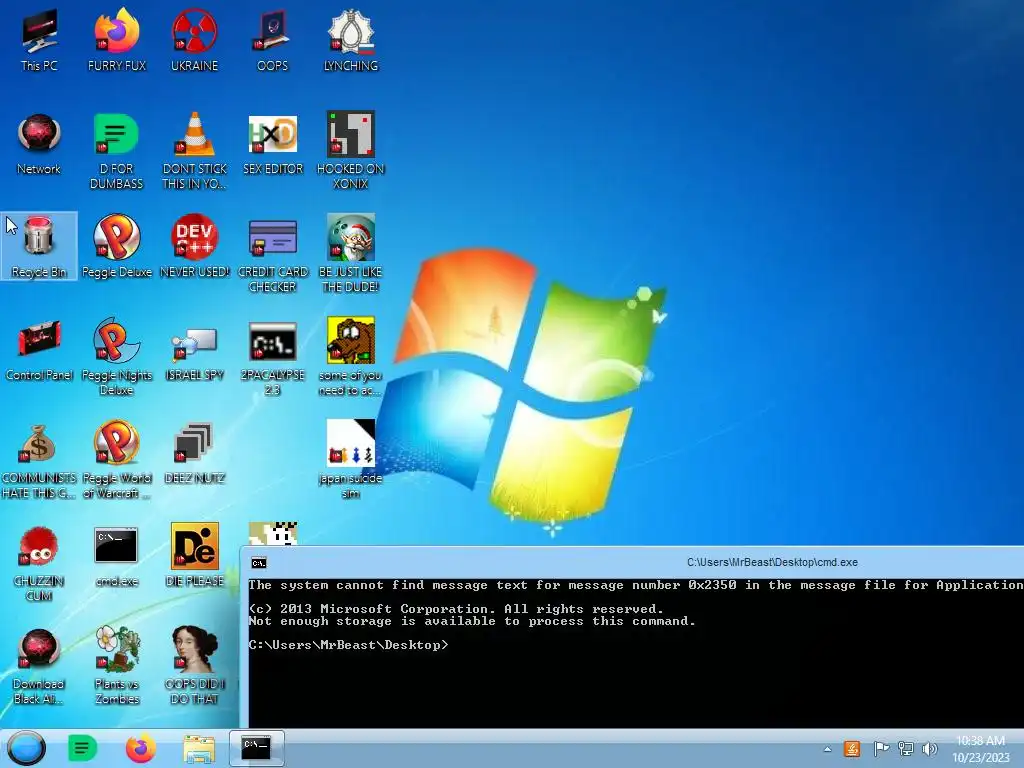
Task: Open the Network desktop icon
Action: [39, 144]
